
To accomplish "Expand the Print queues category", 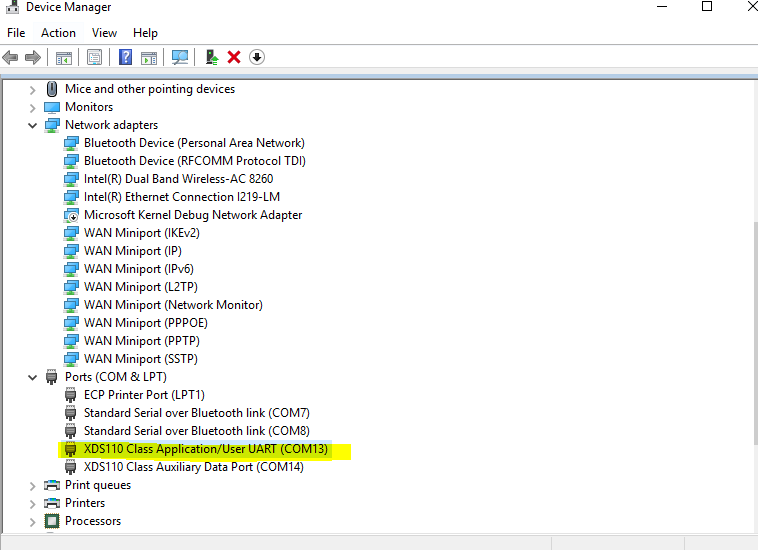I will pyautogui.click(x=32, y=486).
